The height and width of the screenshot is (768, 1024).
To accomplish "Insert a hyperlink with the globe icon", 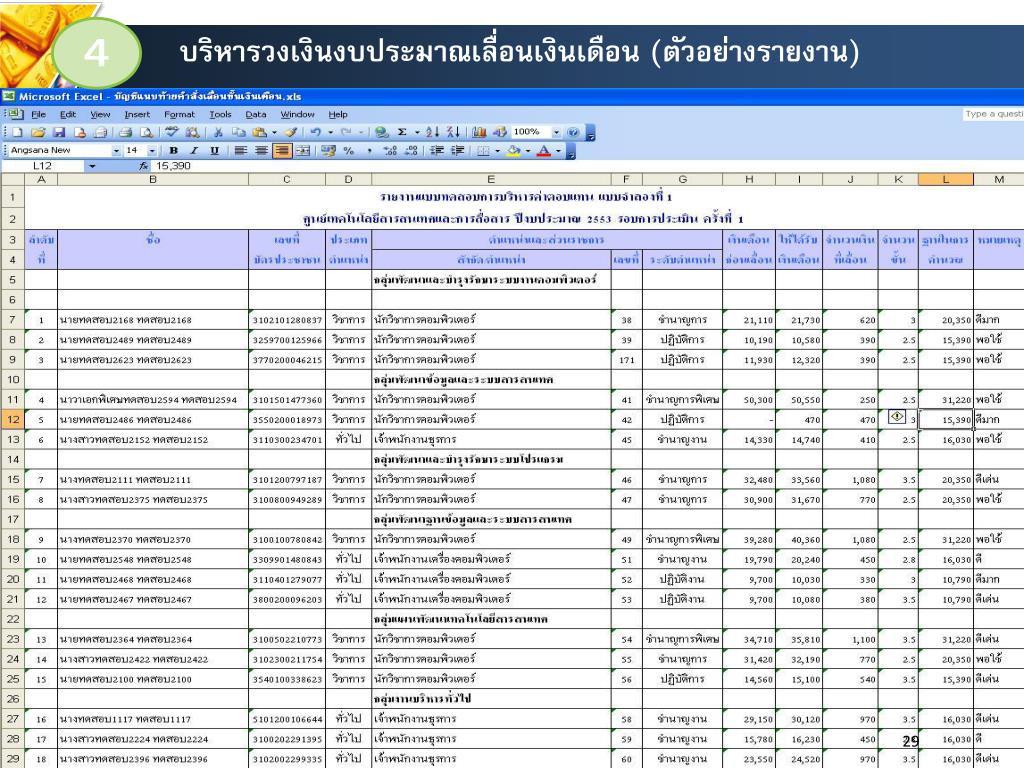I will click(382, 133).
